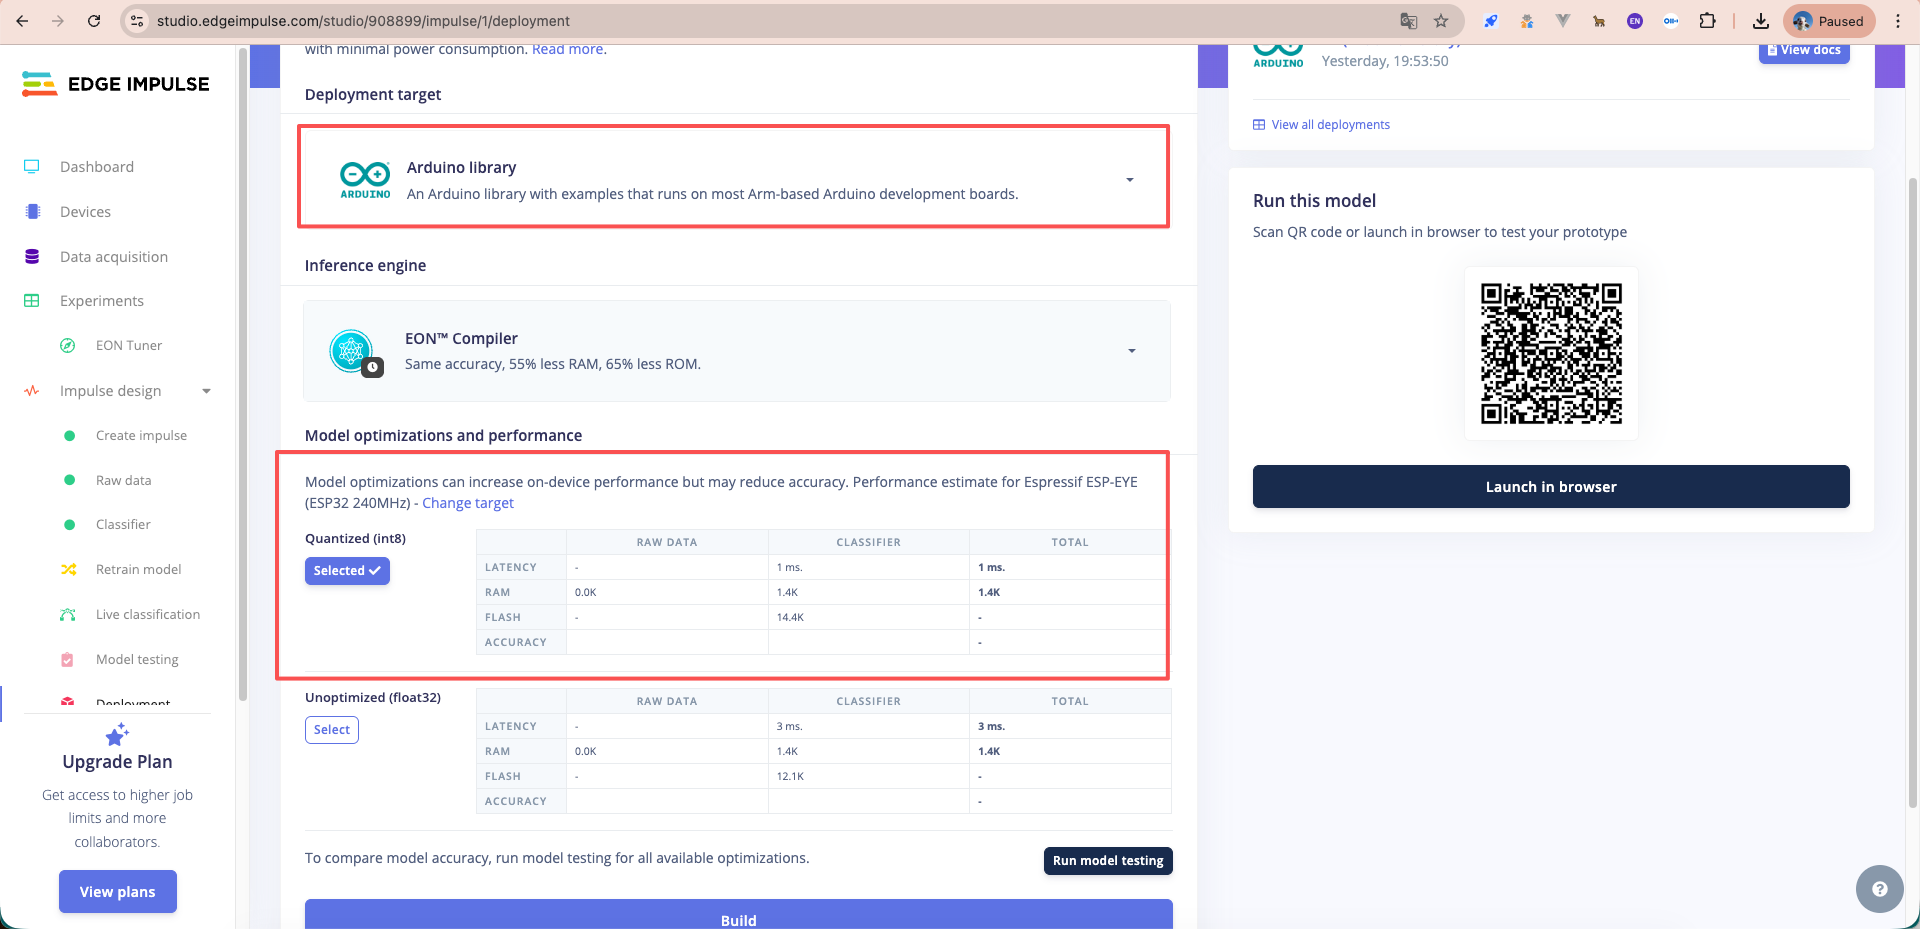
Task: Click the Launch in browser button
Action: [x=1550, y=487]
